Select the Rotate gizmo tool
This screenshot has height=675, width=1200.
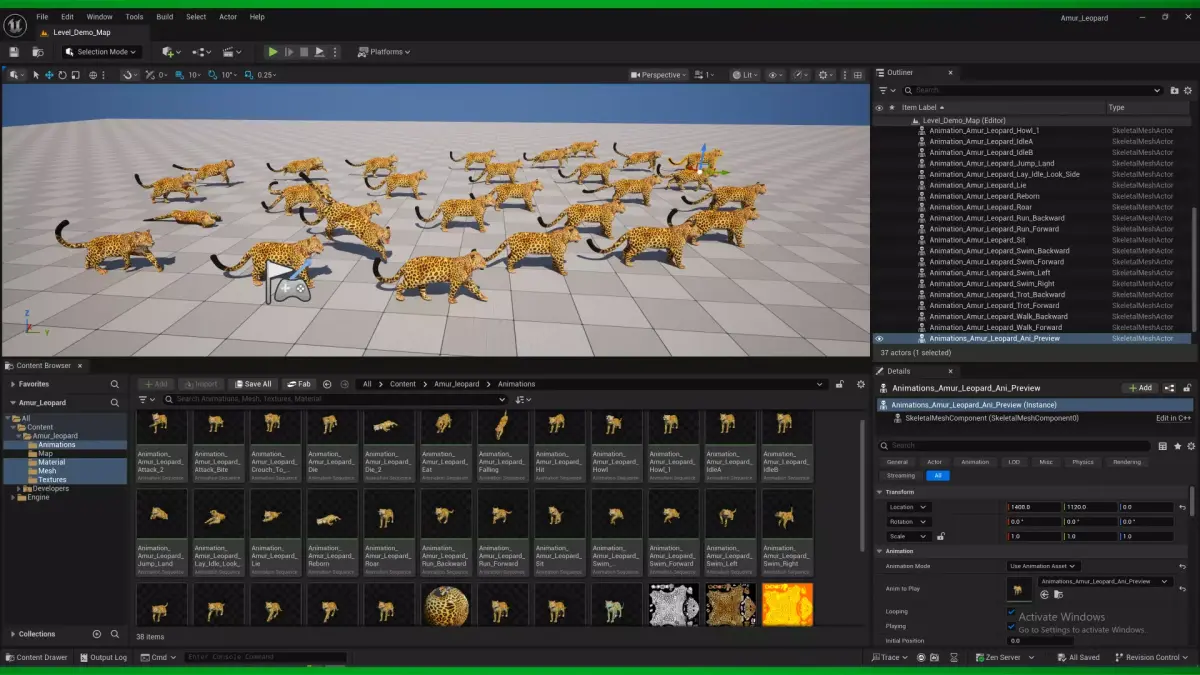pyautogui.click(x=62, y=75)
